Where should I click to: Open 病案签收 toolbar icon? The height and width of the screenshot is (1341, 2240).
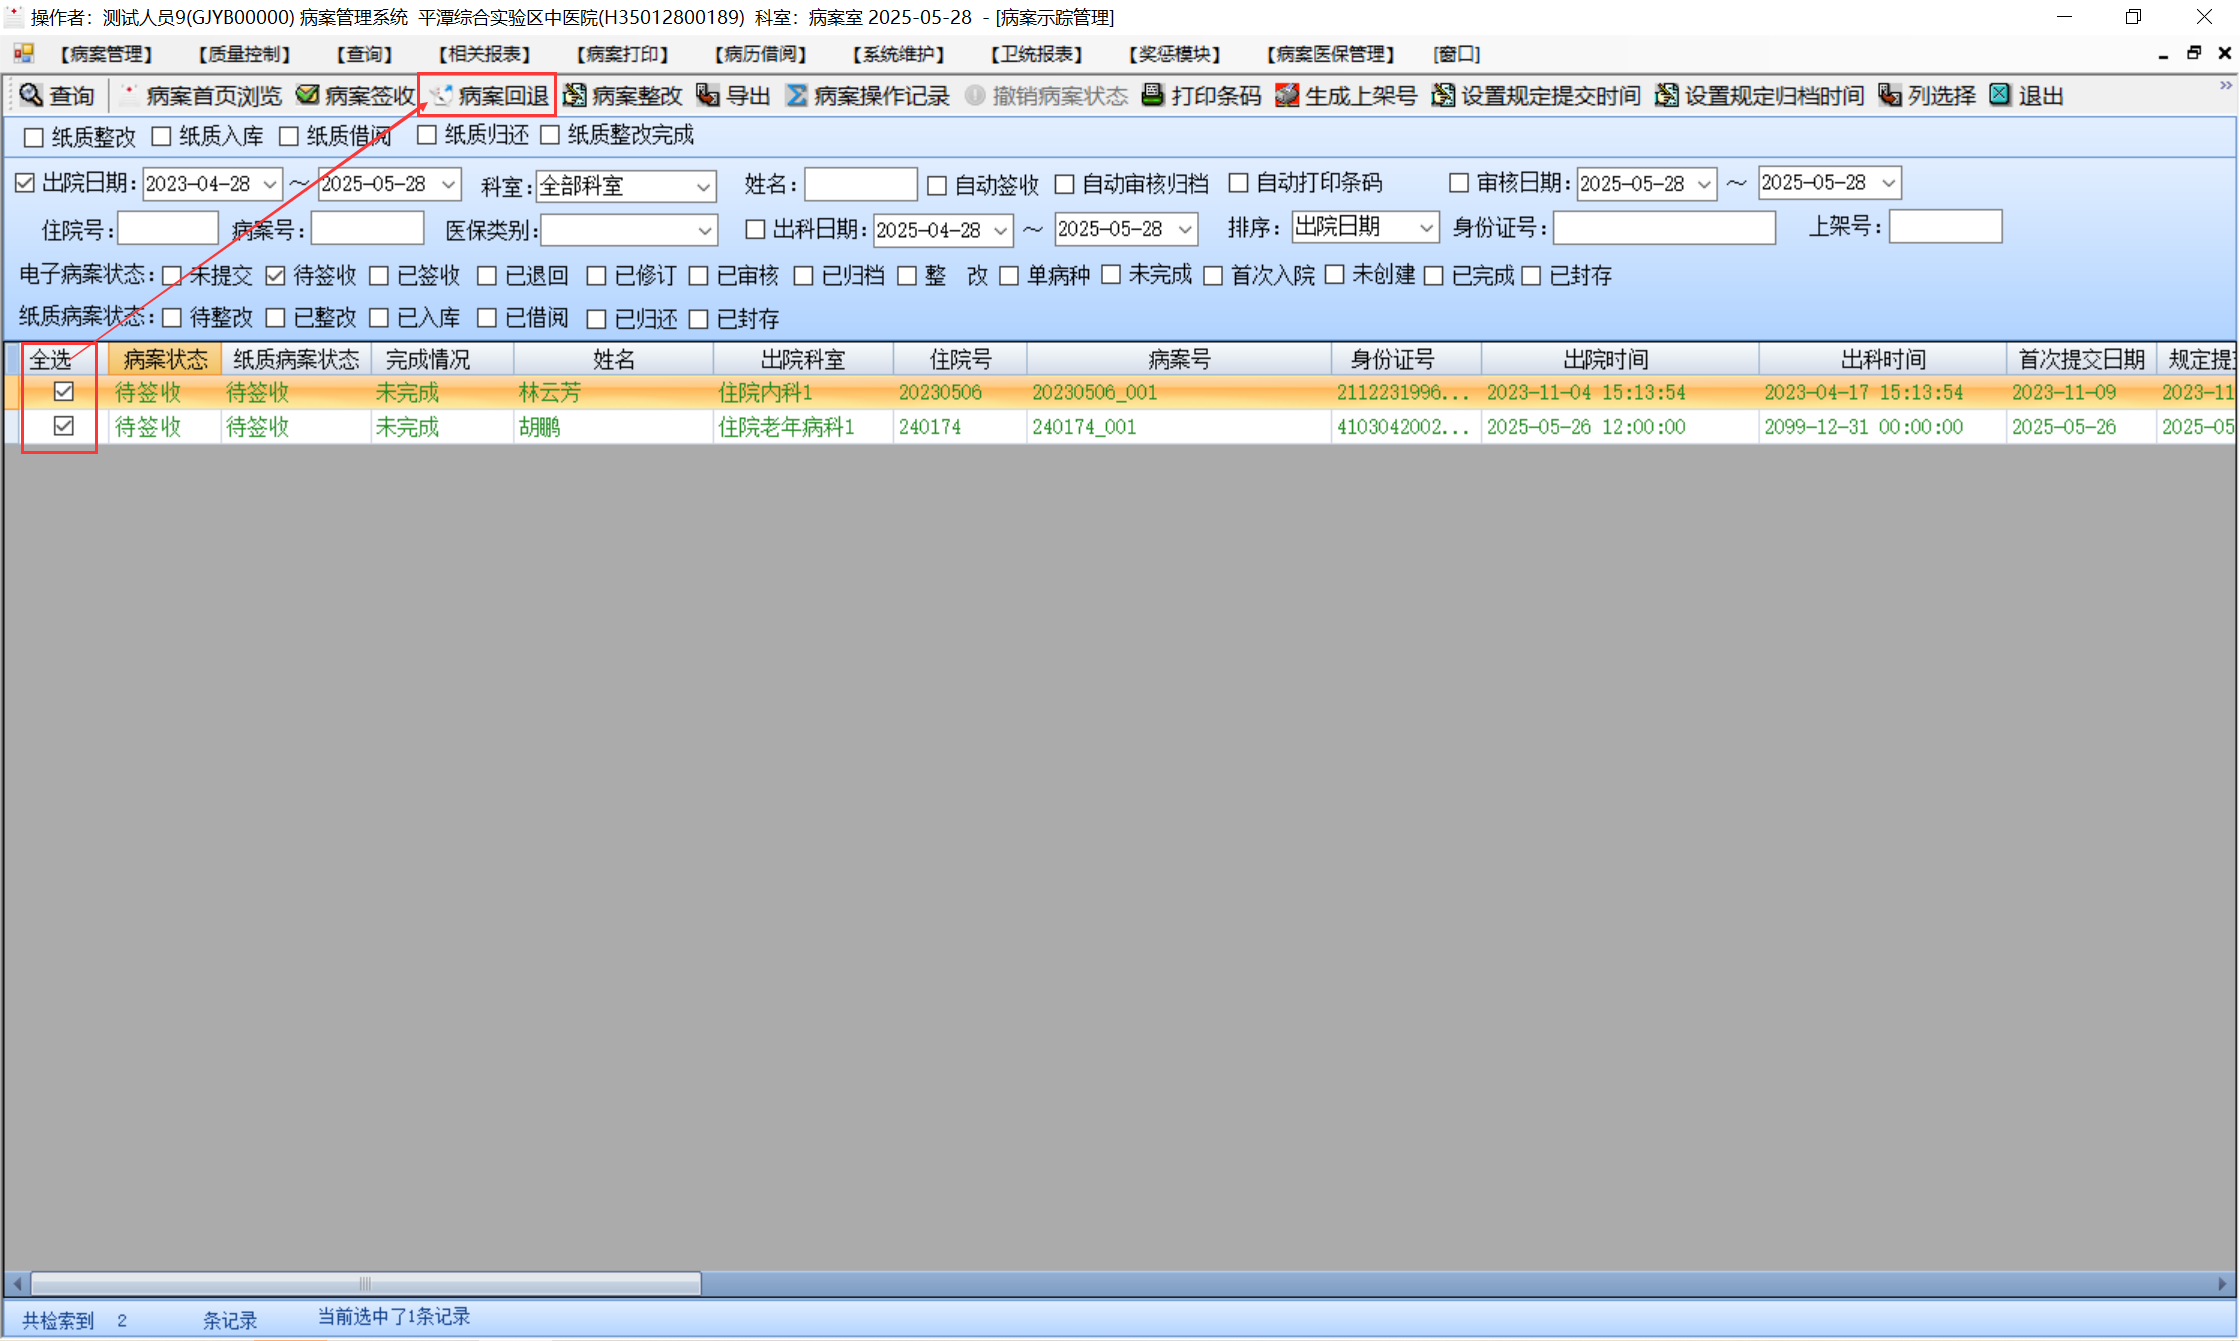308,95
